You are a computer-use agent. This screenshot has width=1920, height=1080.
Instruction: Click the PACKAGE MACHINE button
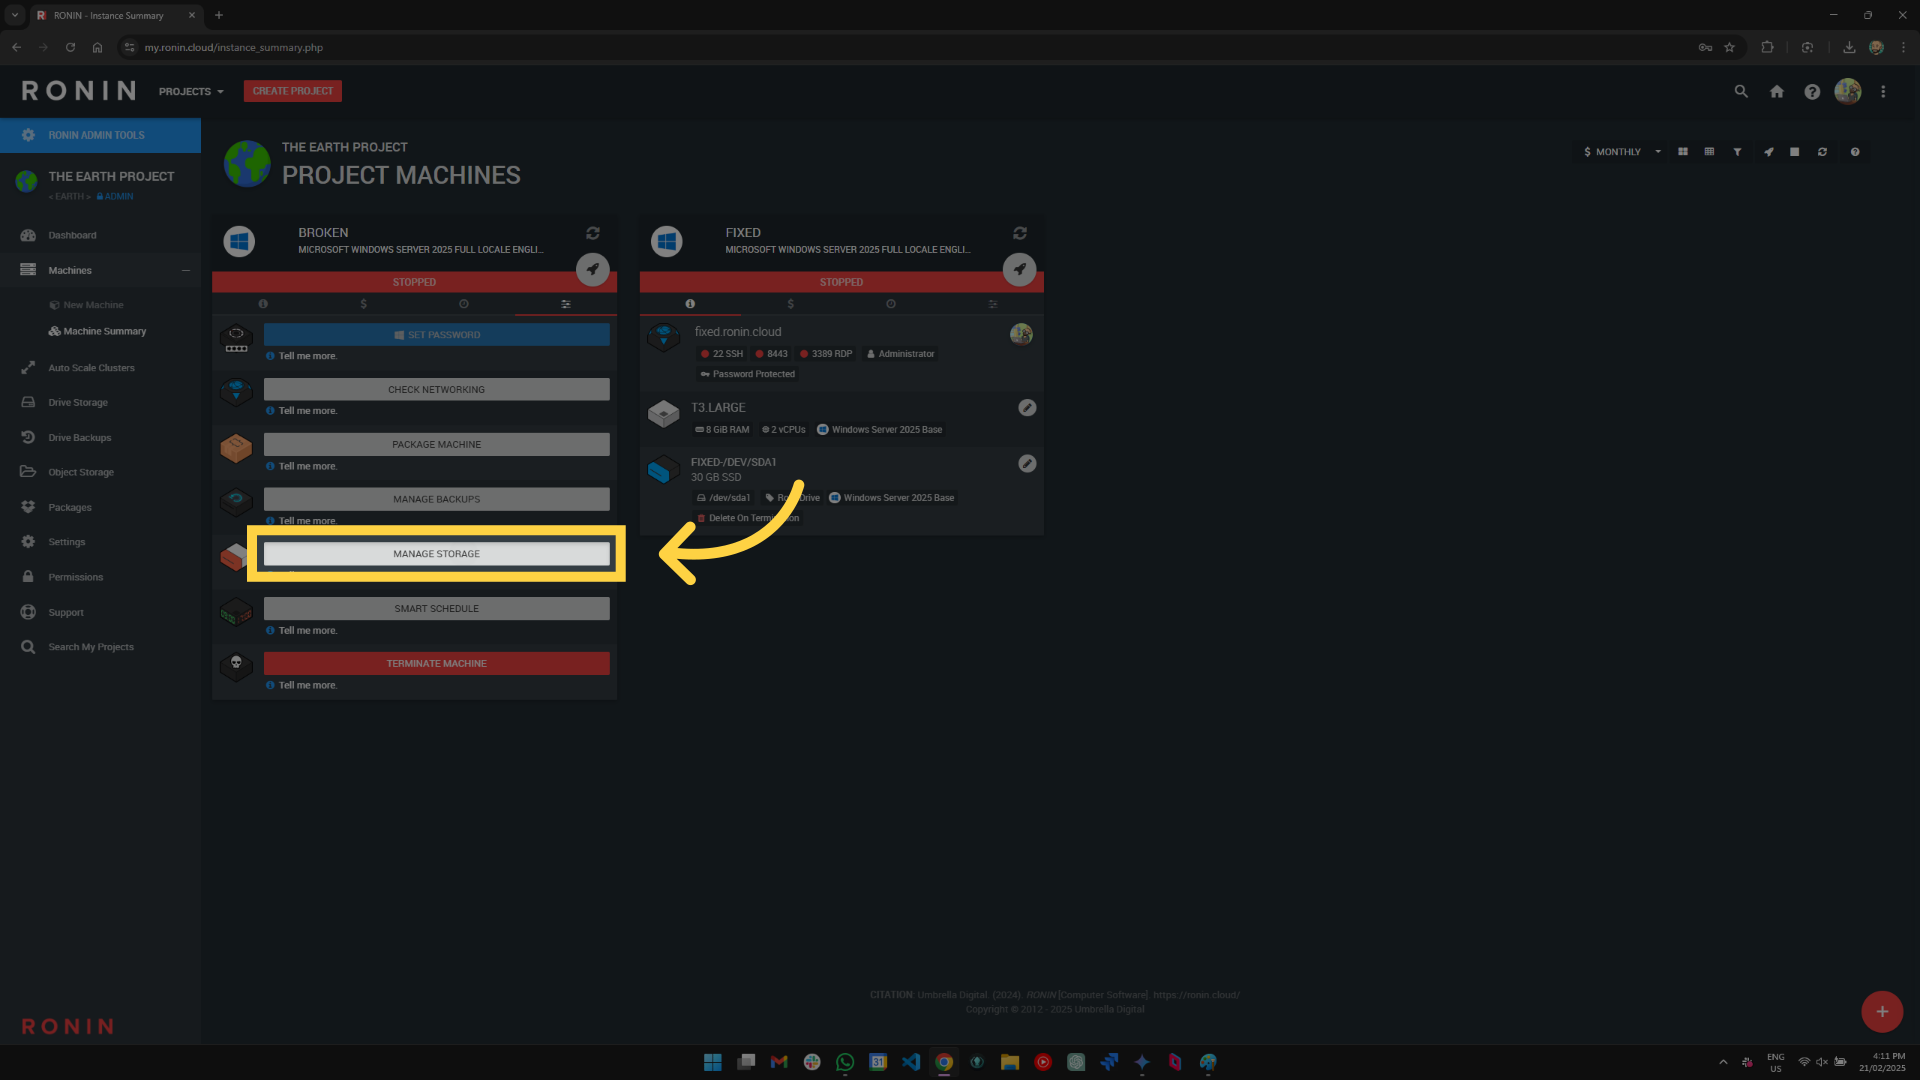click(436, 445)
